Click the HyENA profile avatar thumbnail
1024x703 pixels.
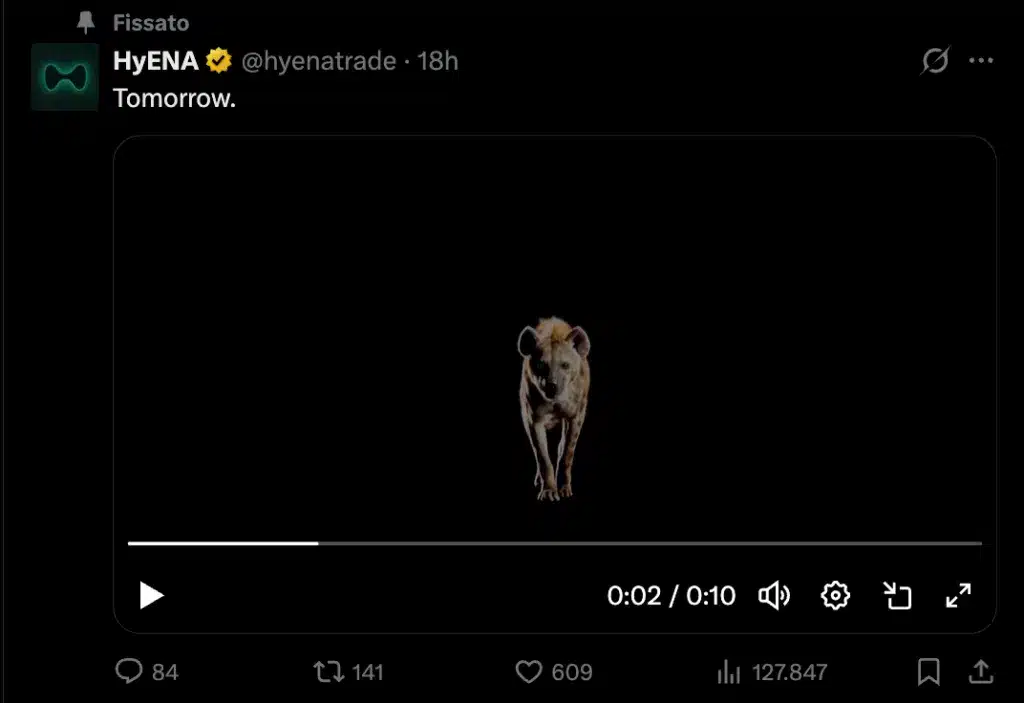[64, 77]
